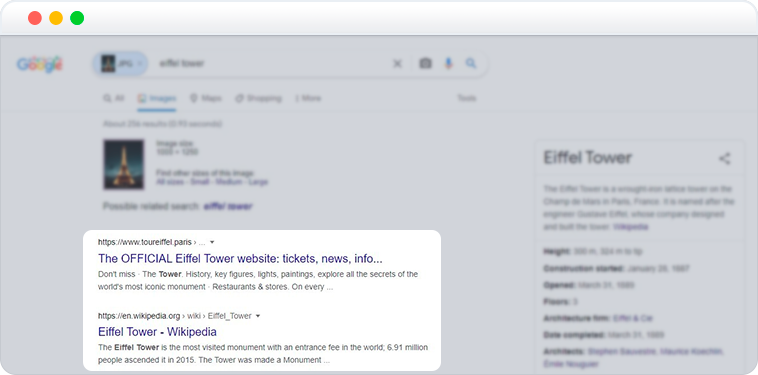The width and height of the screenshot is (758, 375).
Task: Open the Maps tab
Action: point(205,98)
